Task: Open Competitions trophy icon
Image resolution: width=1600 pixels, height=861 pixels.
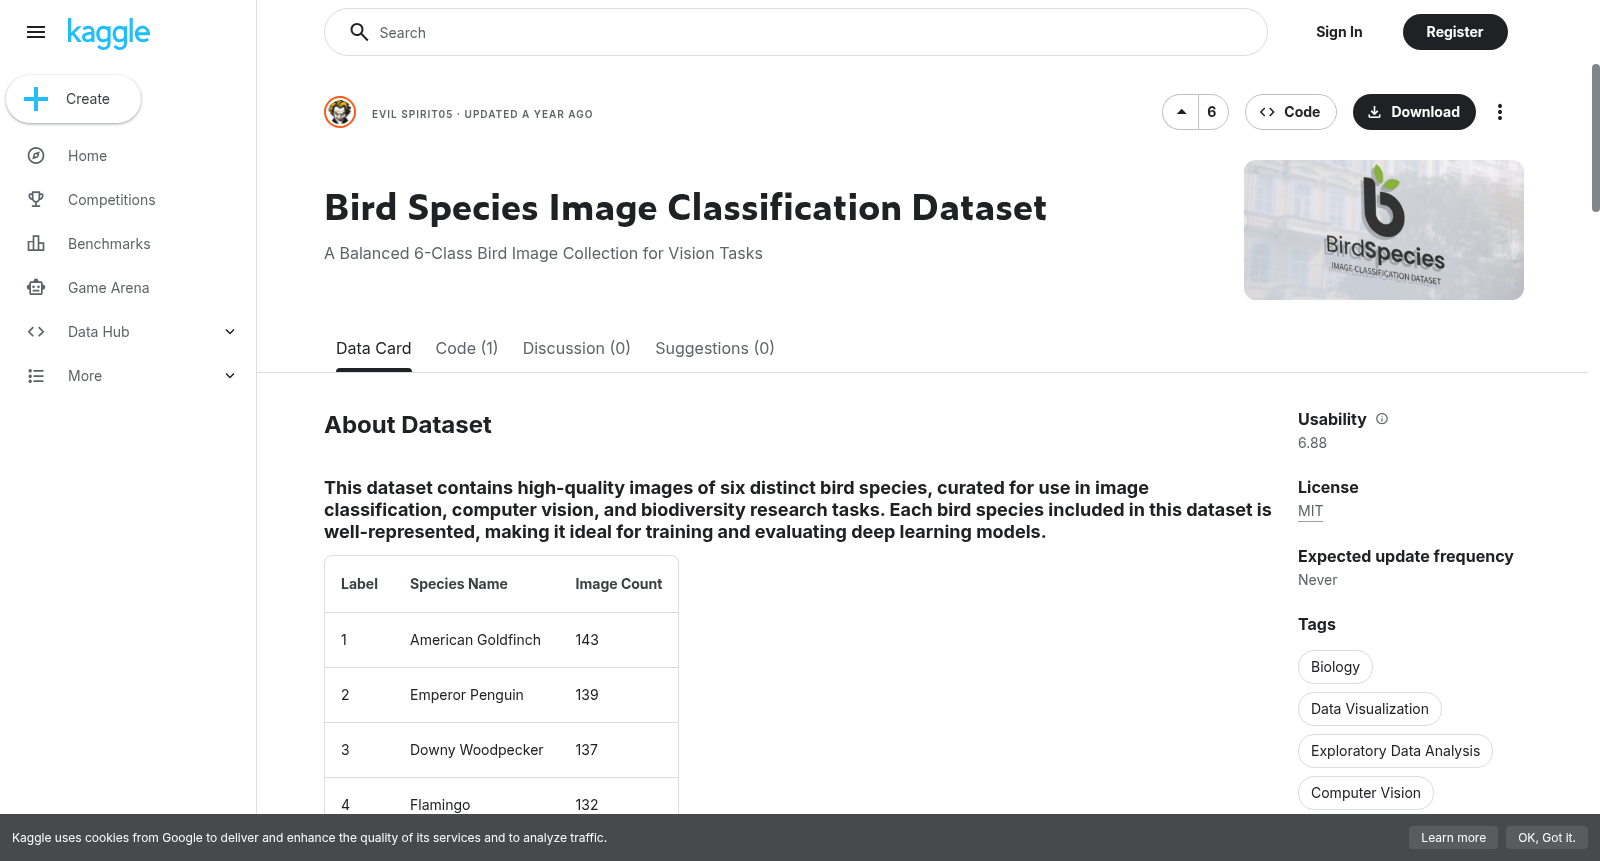Action: tap(36, 200)
